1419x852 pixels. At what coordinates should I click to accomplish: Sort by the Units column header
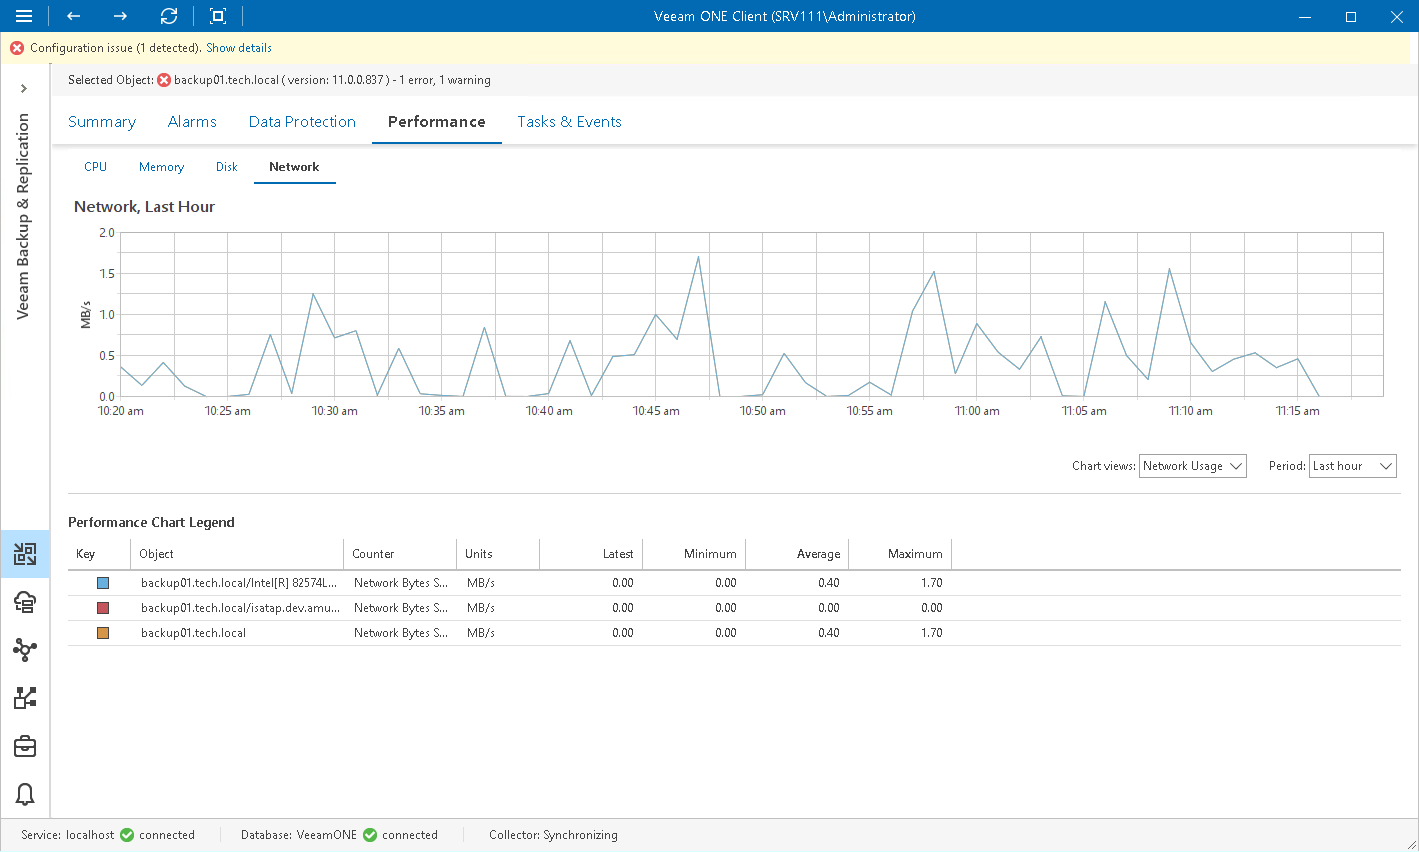coord(498,554)
